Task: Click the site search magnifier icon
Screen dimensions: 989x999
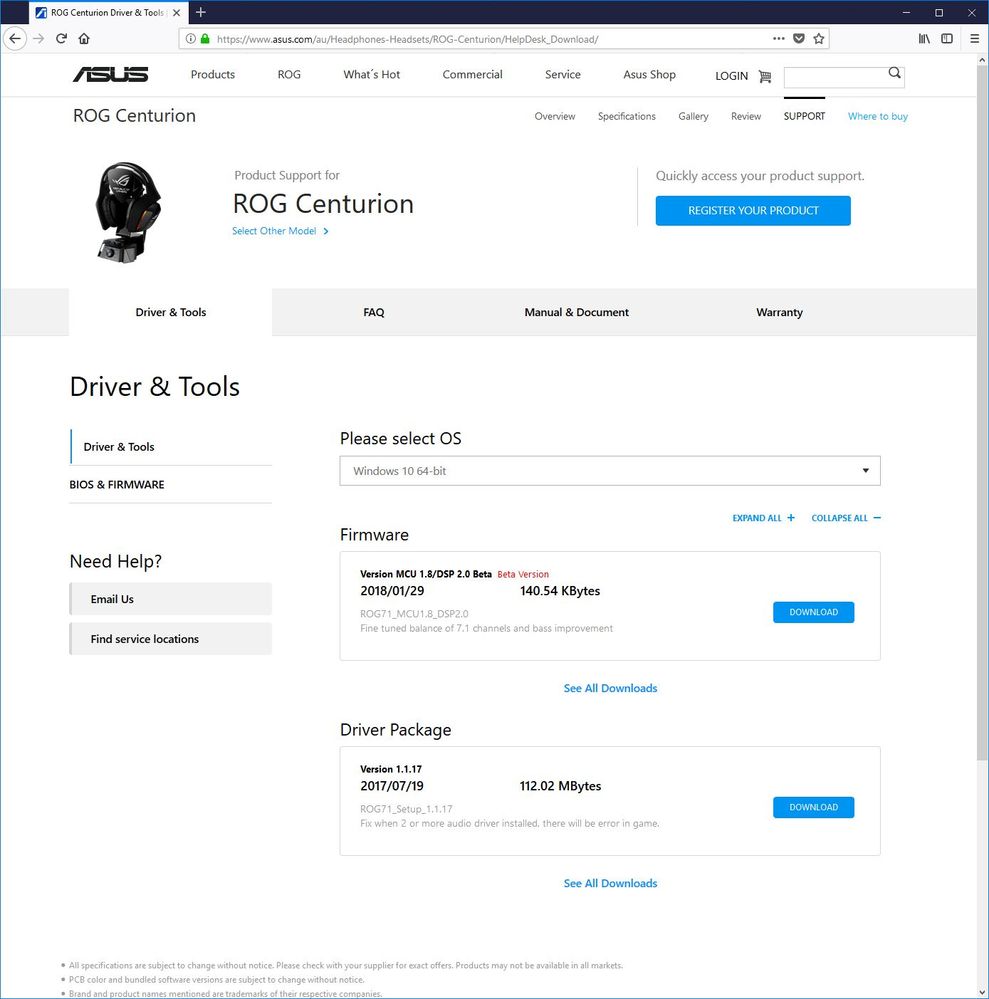Action: [895, 73]
